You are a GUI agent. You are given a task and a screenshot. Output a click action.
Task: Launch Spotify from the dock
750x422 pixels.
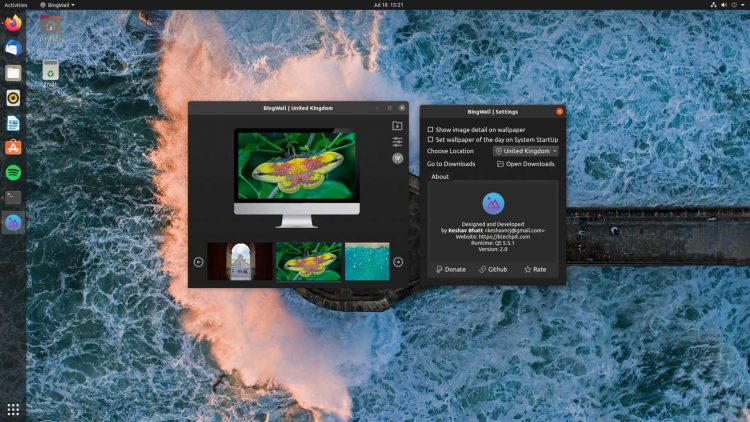pyautogui.click(x=13, y=173)
